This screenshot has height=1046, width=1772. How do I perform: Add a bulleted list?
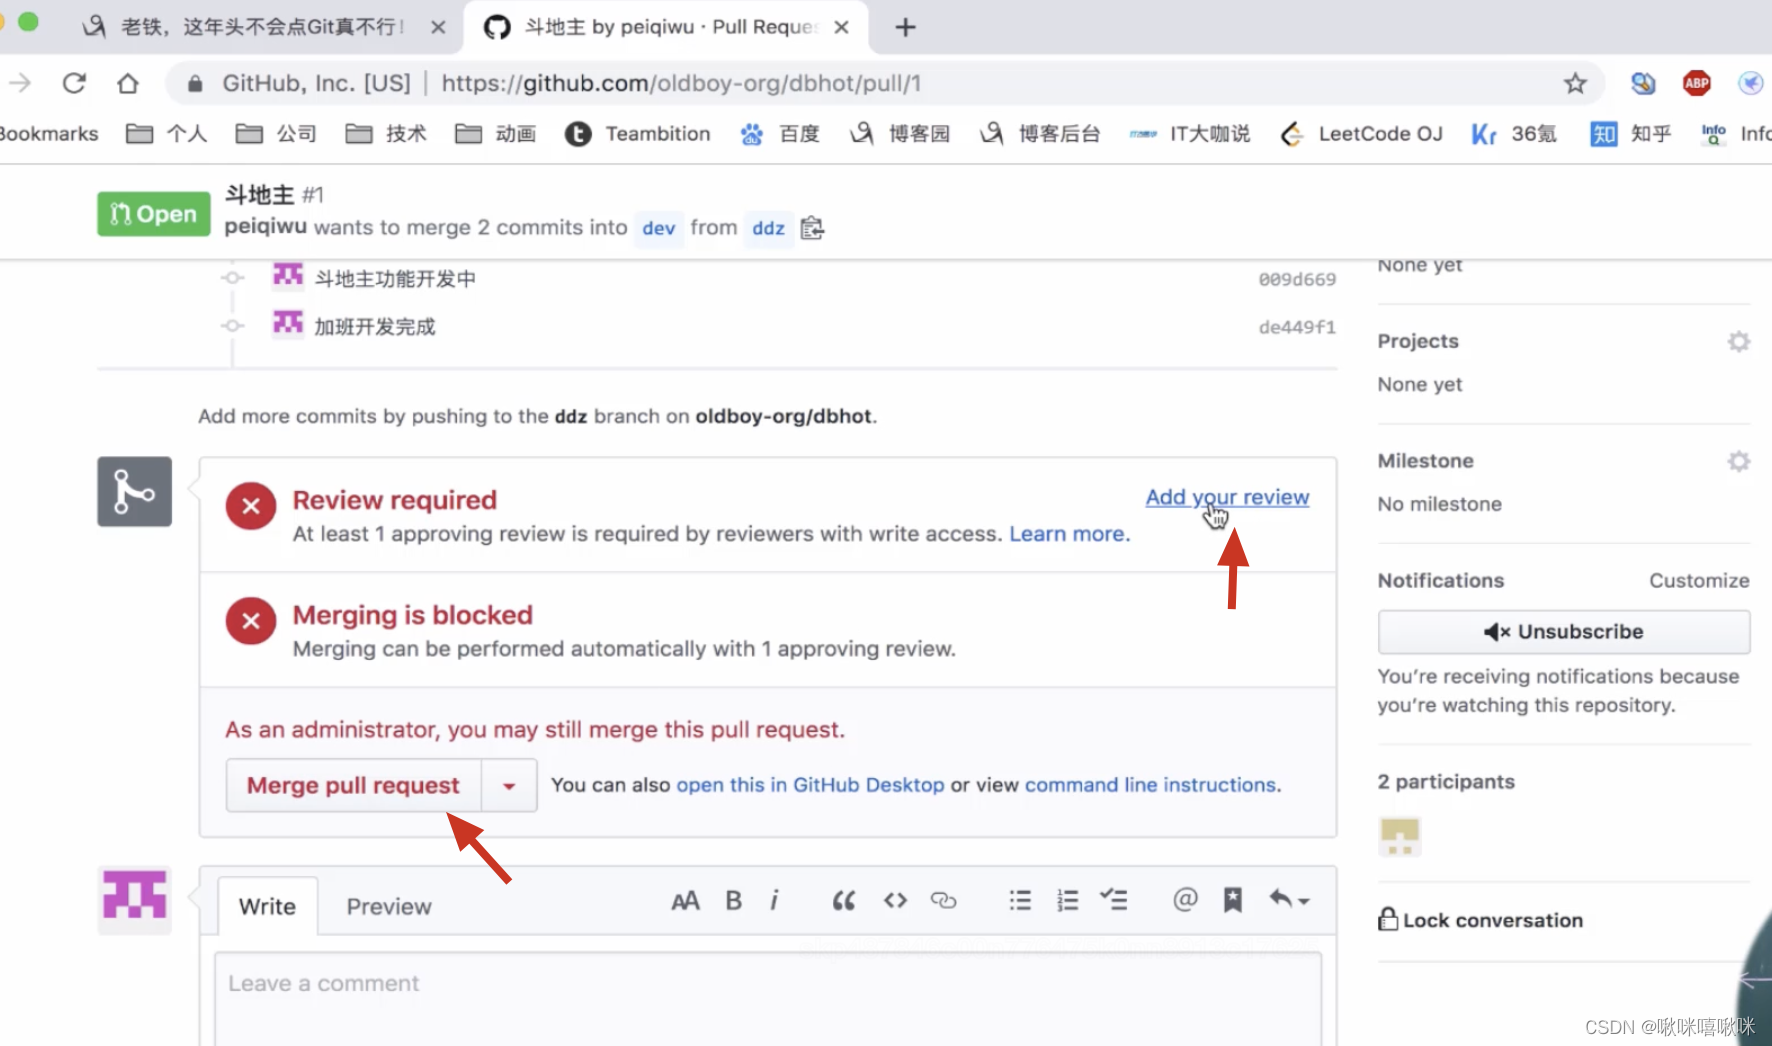pos(1020,901)
